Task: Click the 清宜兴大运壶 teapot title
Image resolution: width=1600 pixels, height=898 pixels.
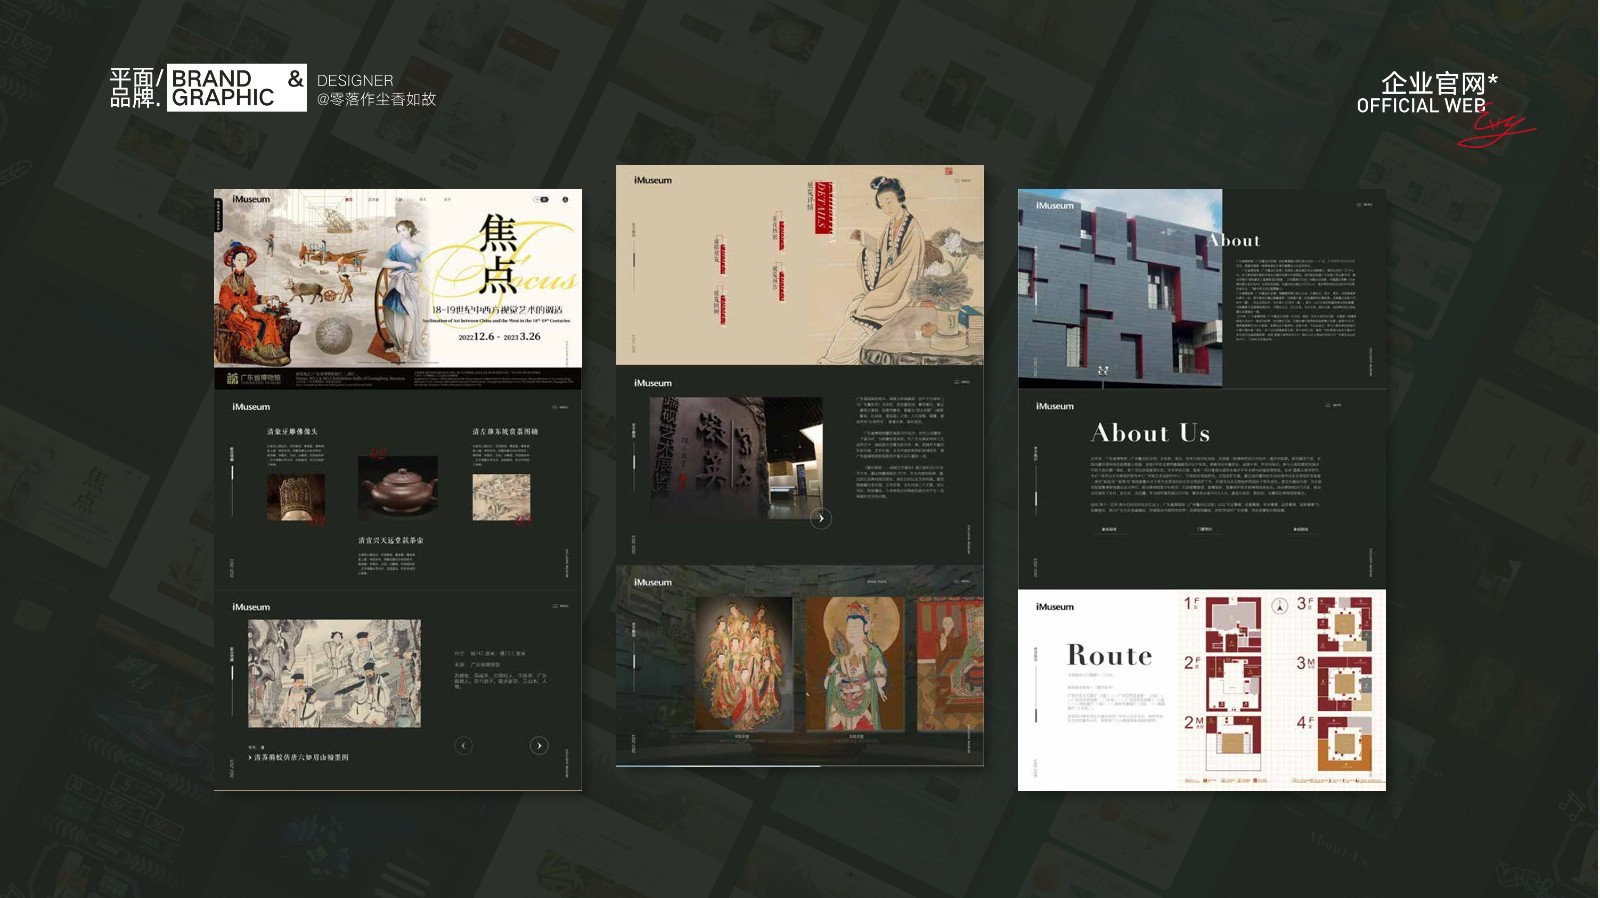Action: tap(391, 540)
